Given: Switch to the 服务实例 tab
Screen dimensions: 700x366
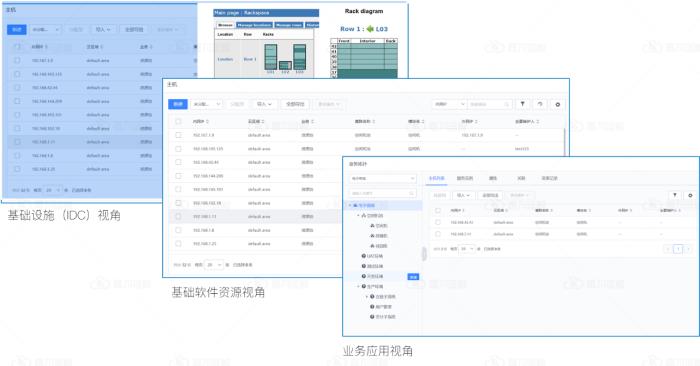Looking at the screenshot, I should click(465, 178).
